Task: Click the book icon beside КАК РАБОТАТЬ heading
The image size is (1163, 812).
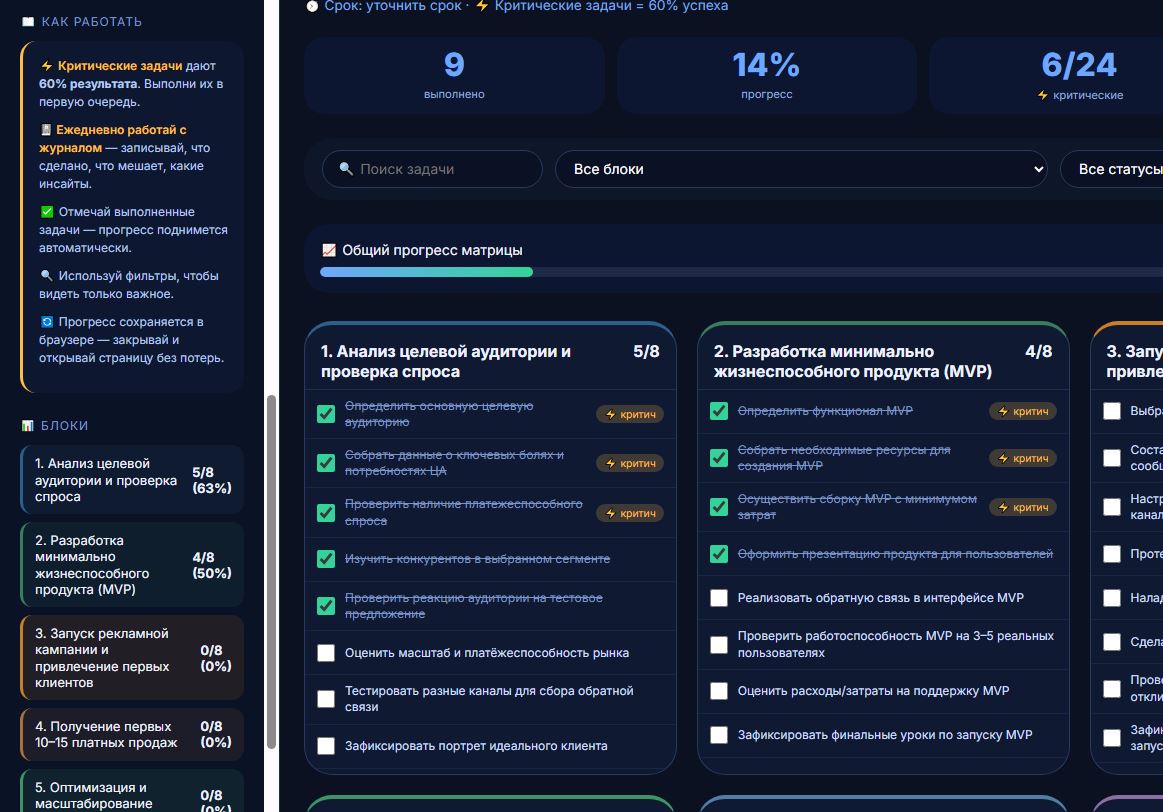Action: (28, 22)
